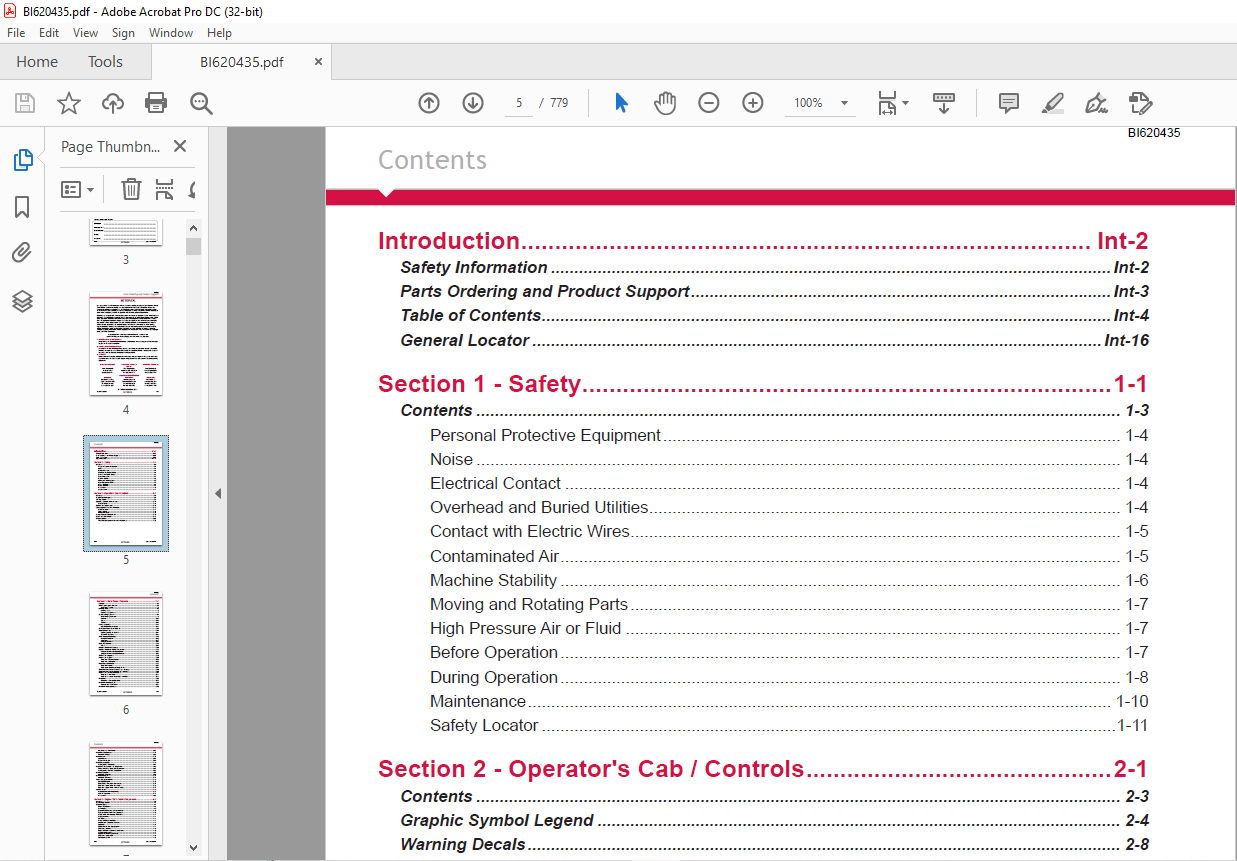Select page 4 thumbnail
Viewport: 1237px width, 861px height.
click(x=126, y=344)
